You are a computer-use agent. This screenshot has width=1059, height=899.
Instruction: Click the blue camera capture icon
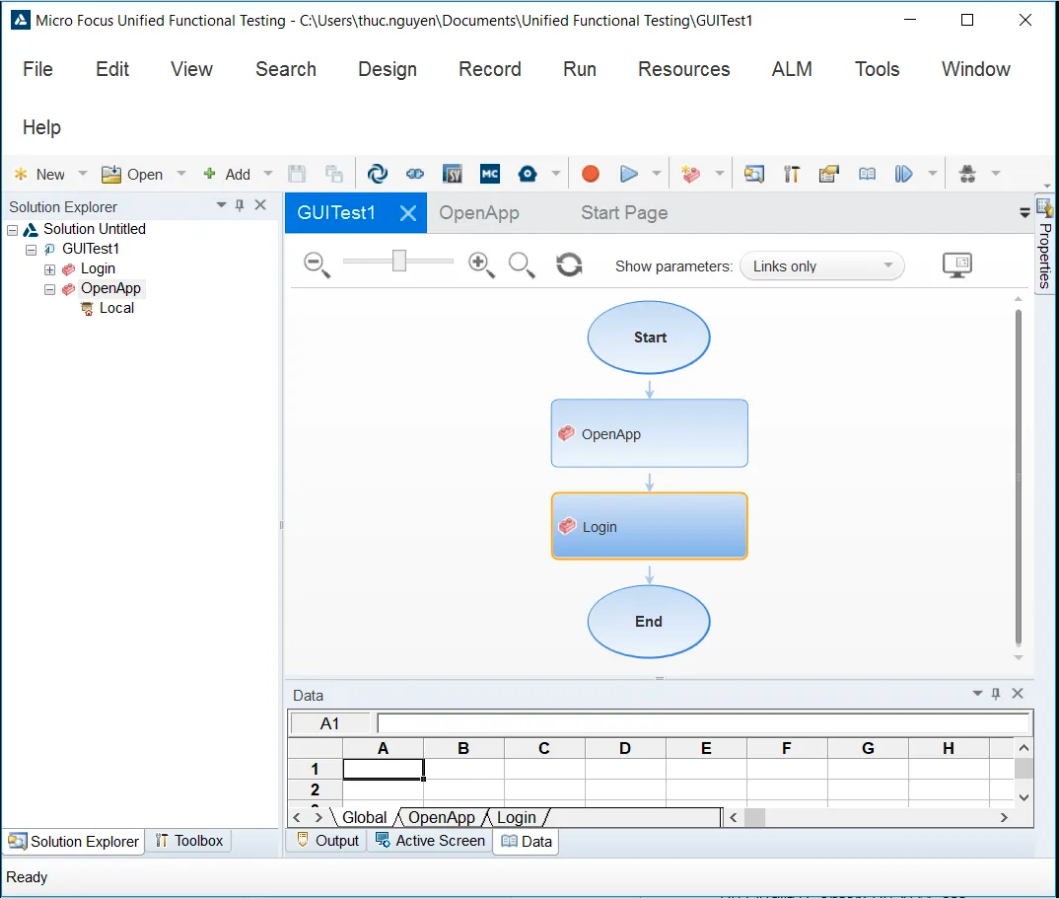coord(527,174)
